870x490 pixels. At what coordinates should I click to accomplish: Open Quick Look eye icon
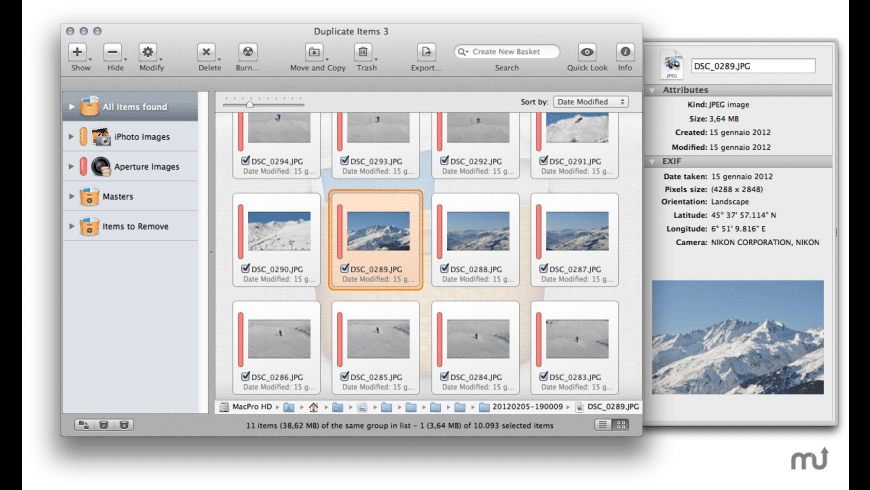tap(587, 52)
